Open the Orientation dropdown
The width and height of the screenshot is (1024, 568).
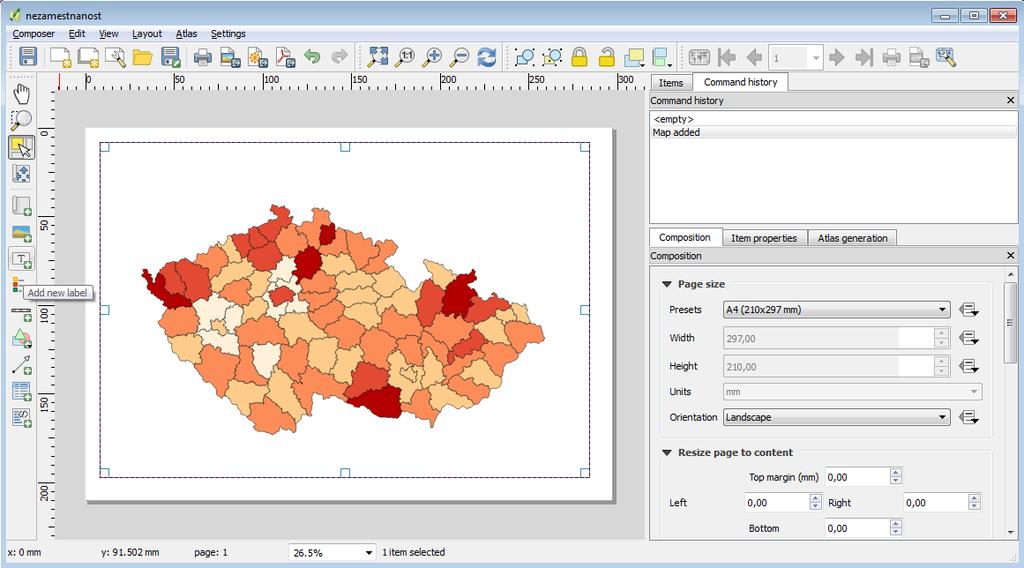(837, 417)
